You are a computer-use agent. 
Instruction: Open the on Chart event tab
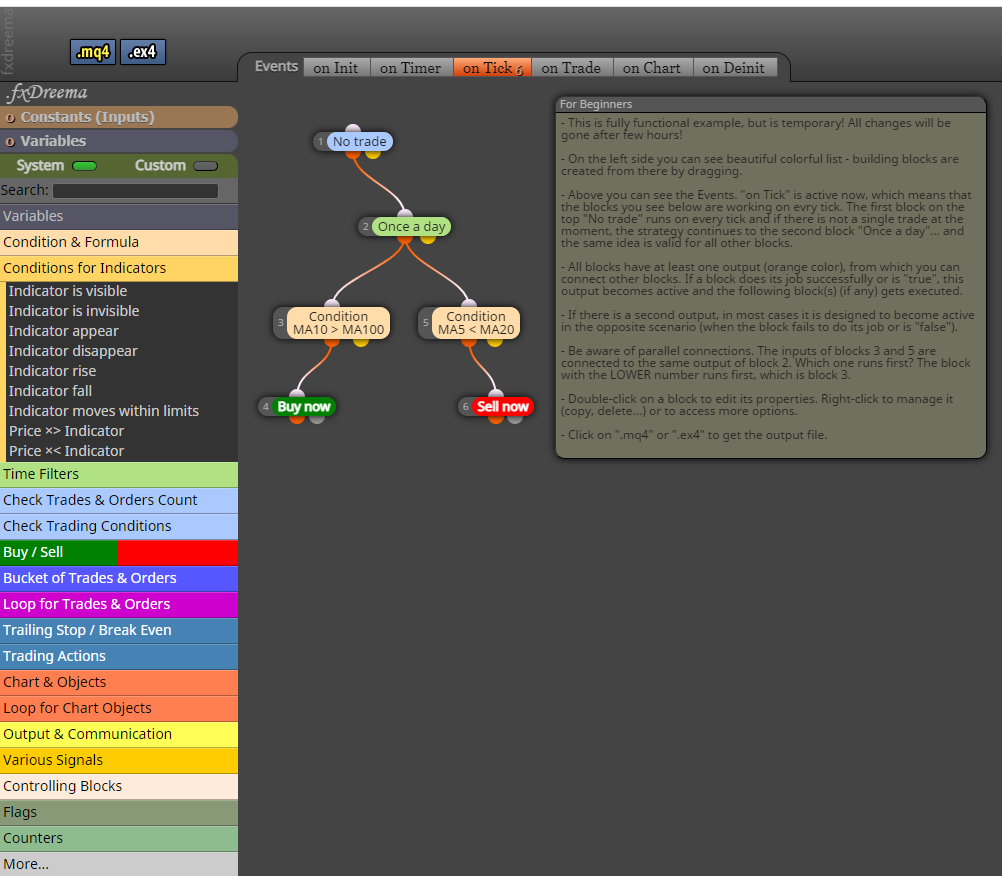pos(652,68)
